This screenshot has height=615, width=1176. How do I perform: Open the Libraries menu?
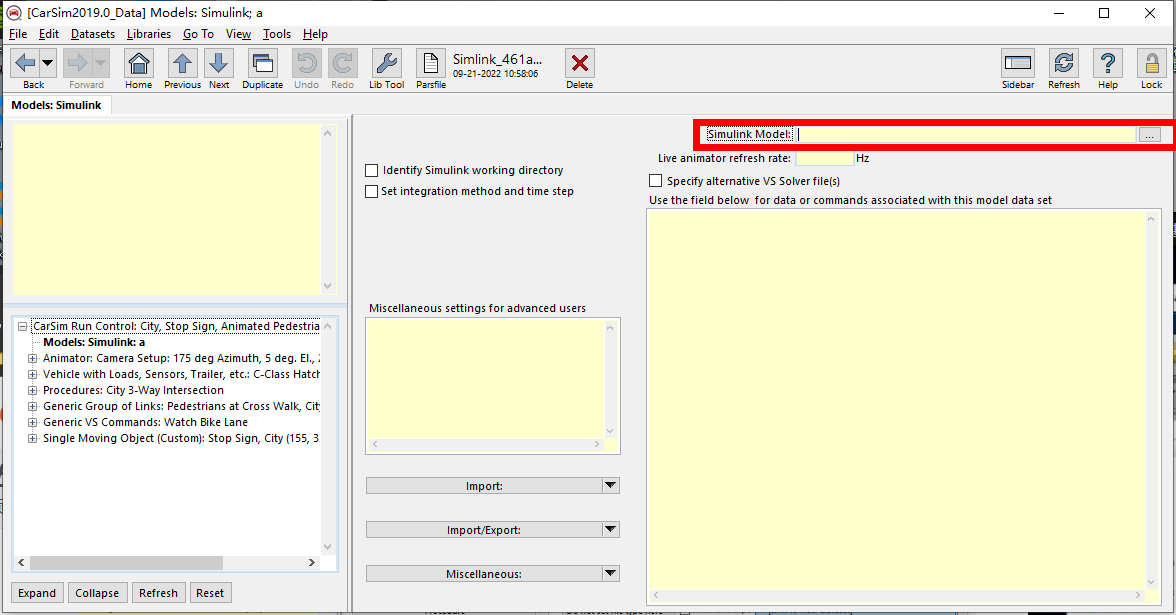tap(148, 34)
